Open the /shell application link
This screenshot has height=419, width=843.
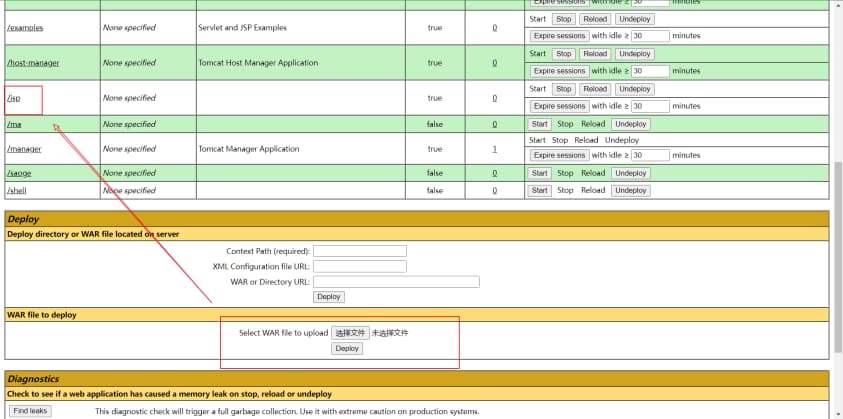click(17, 190)
